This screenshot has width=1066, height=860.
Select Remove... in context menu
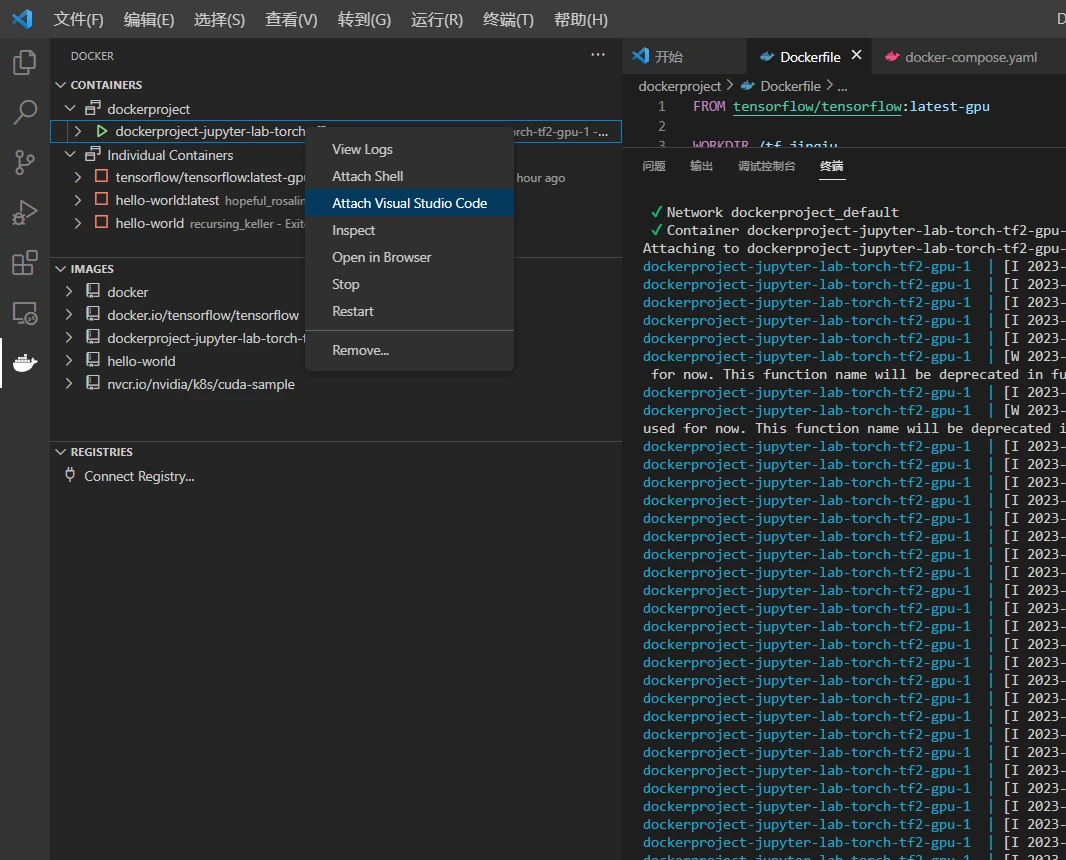[x=409, y=350]
